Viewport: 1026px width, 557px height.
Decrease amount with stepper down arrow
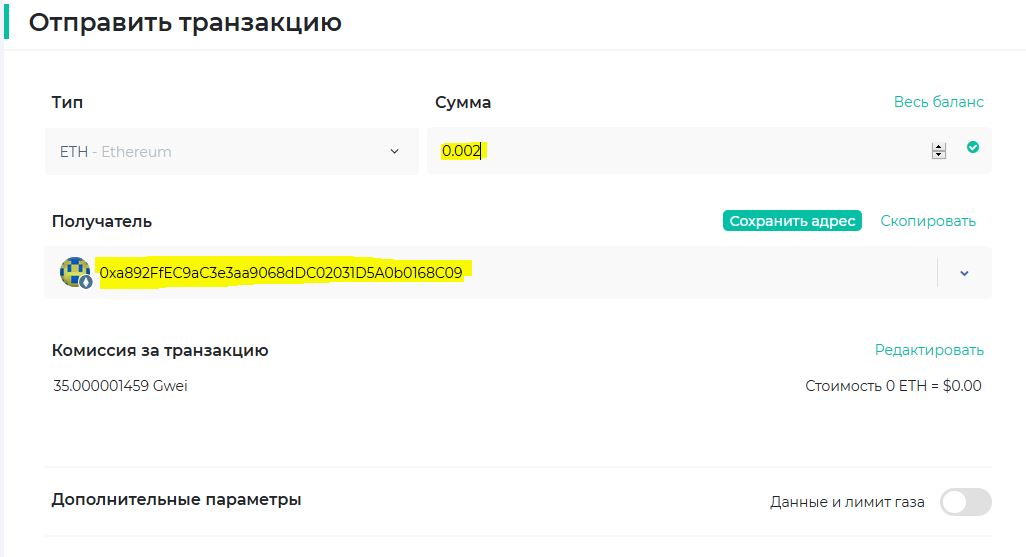coord(938,156)
